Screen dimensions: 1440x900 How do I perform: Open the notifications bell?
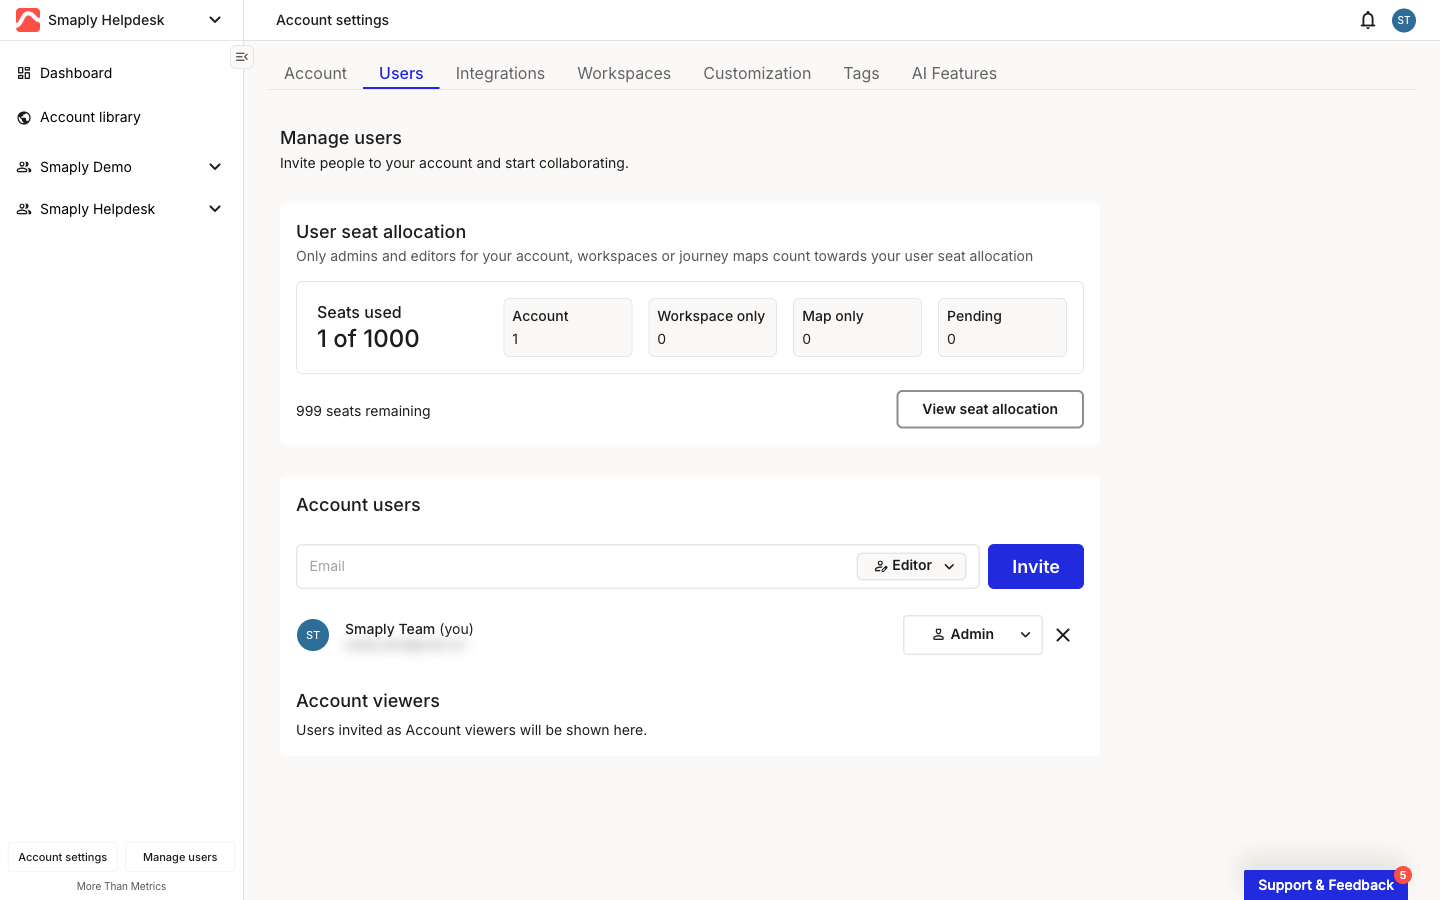[x=1368, y=20]
